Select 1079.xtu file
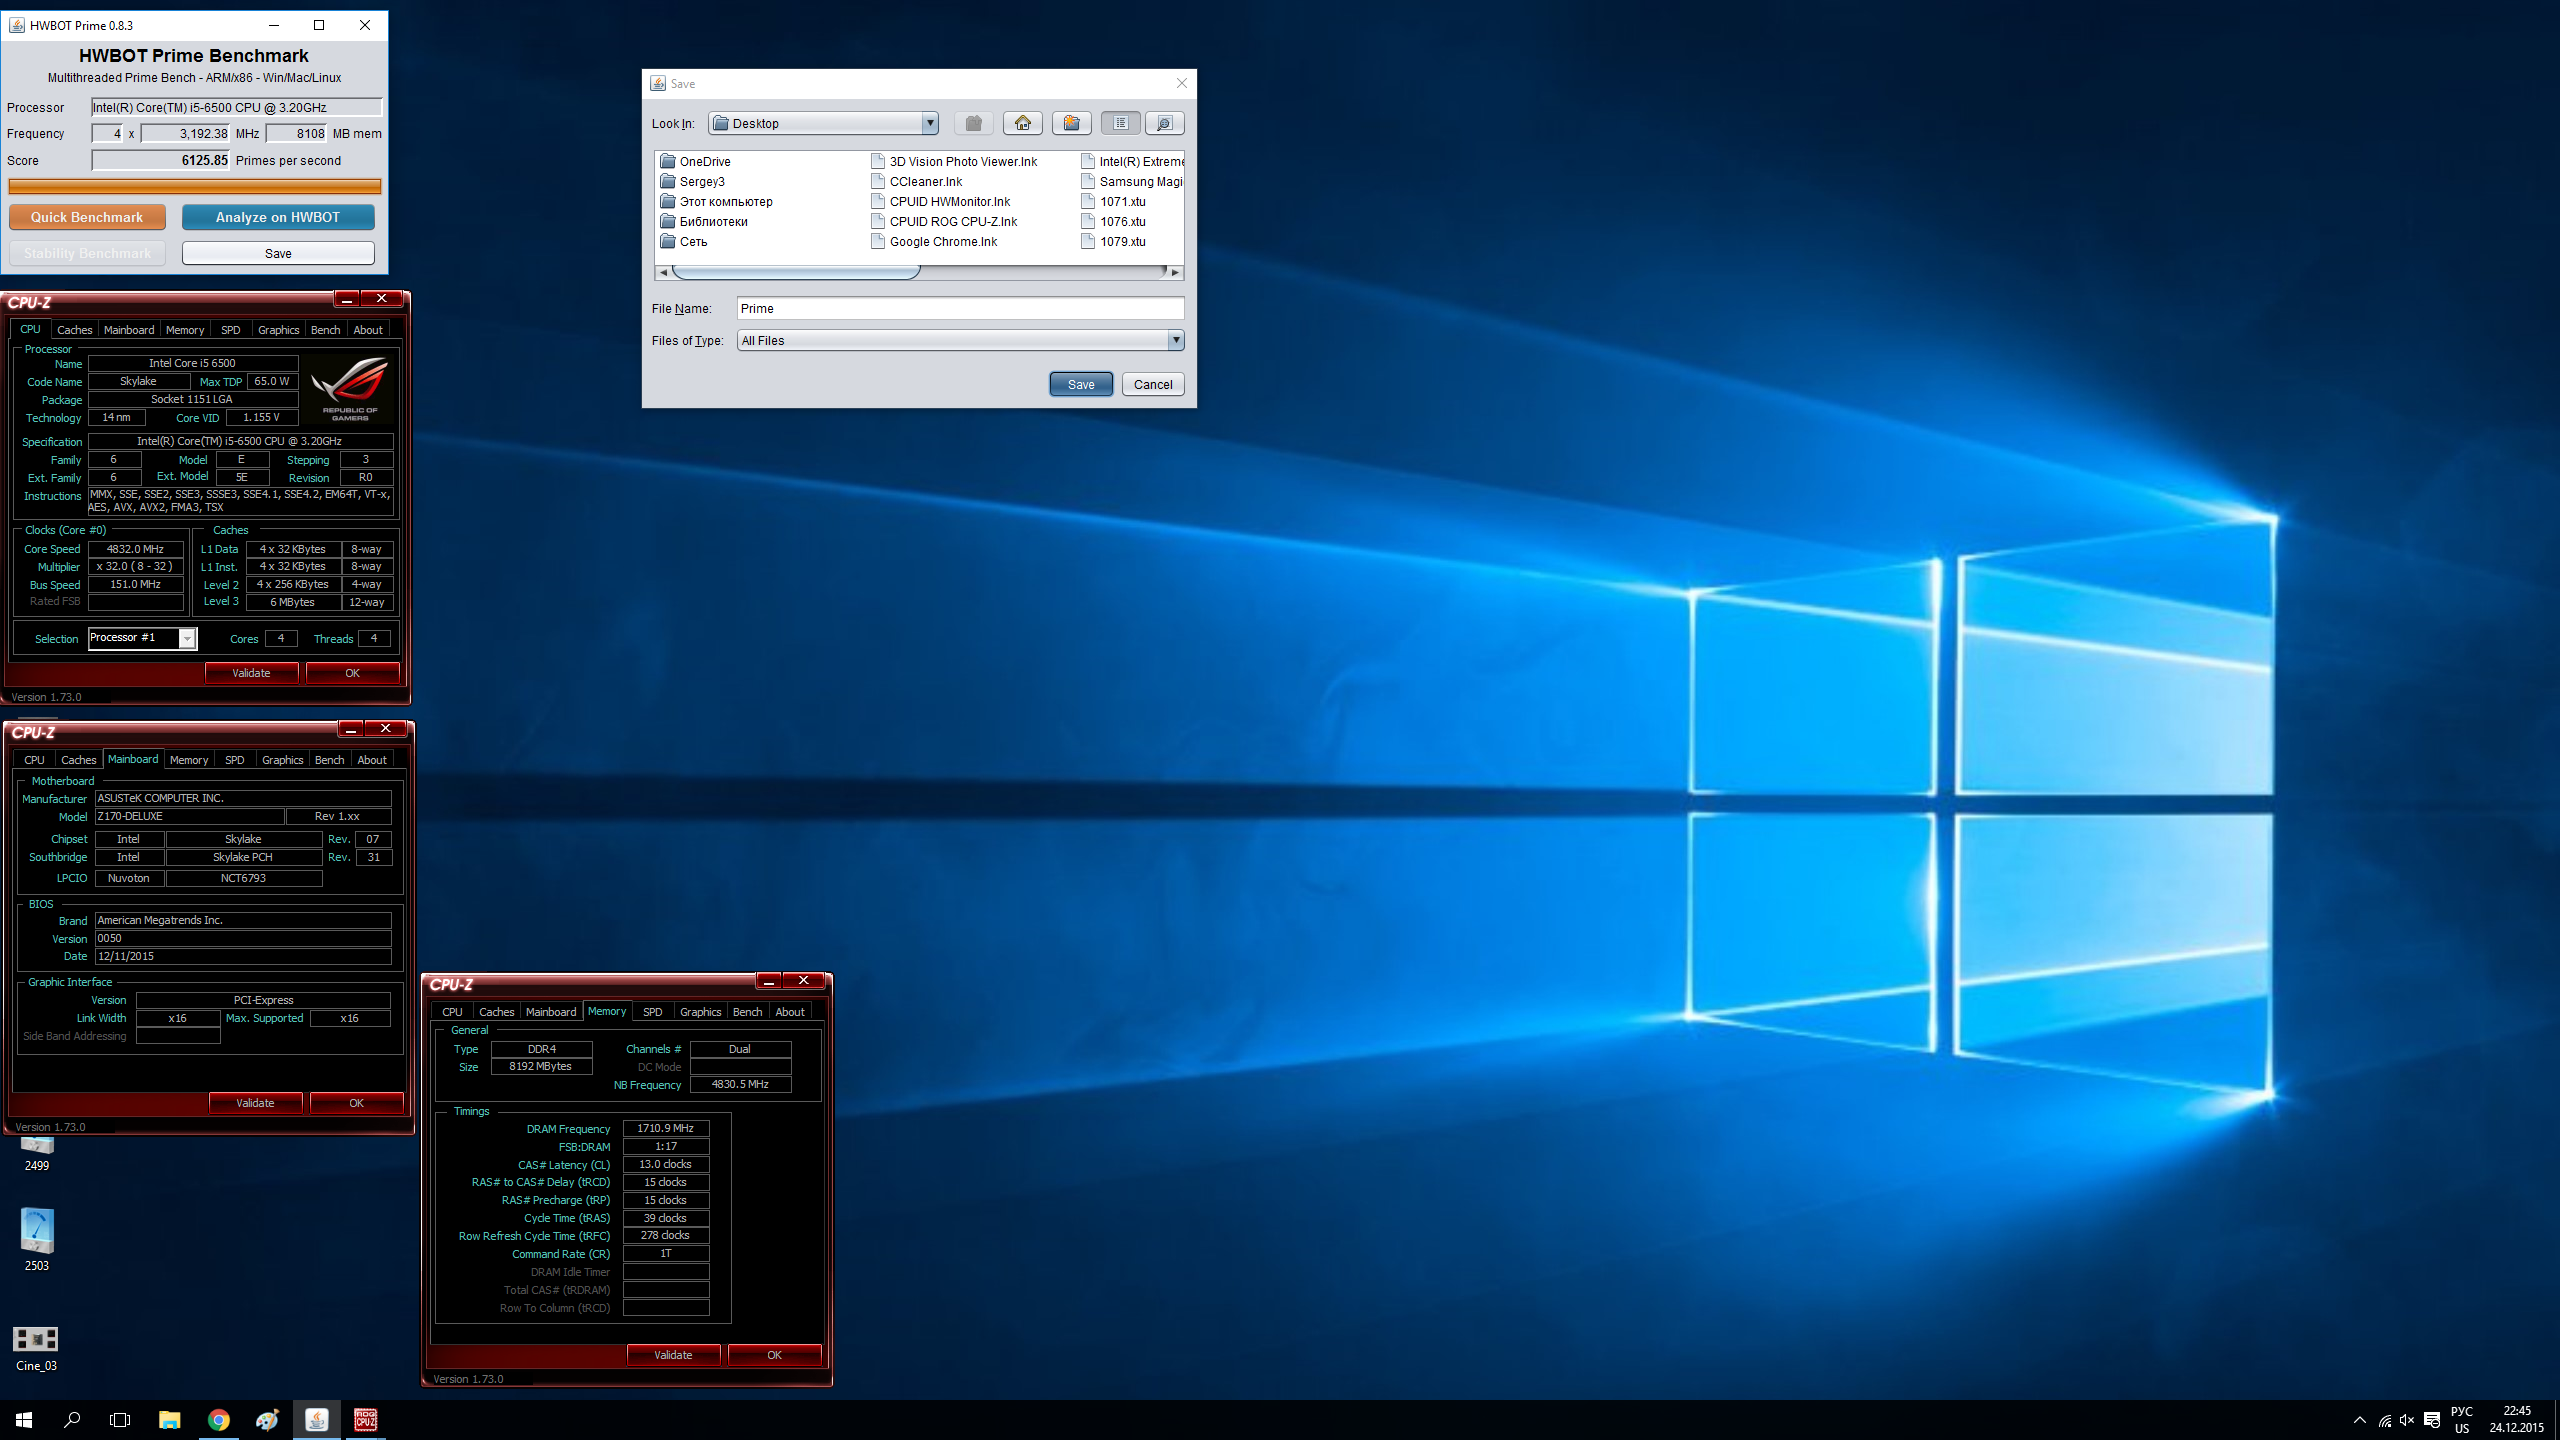The width and height of the screenshot is (2560, 1440). pyautogui.click(x=1113, y=241)
